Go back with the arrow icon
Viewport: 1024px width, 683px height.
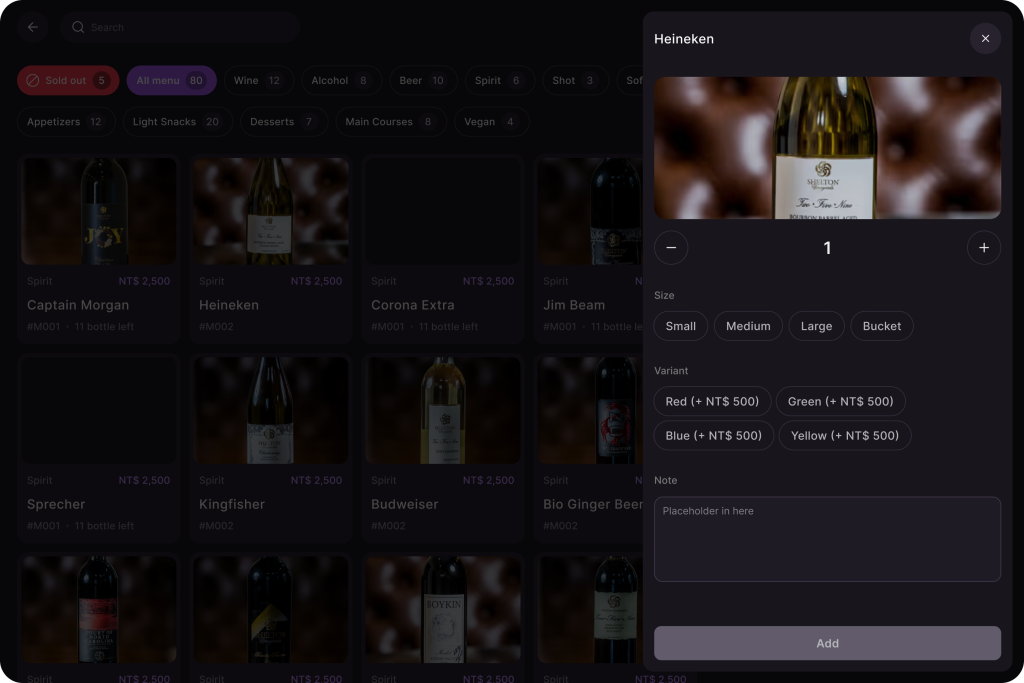[33, 27]
